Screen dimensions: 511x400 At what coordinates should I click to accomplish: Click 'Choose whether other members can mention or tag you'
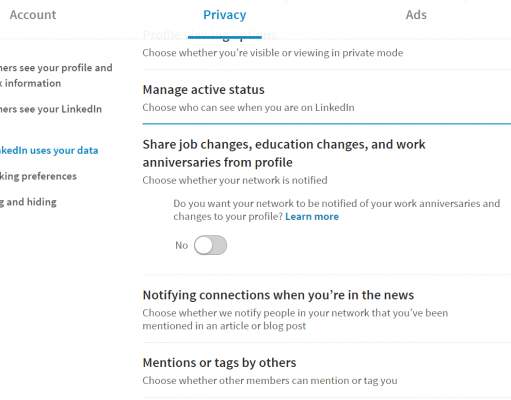270,381
